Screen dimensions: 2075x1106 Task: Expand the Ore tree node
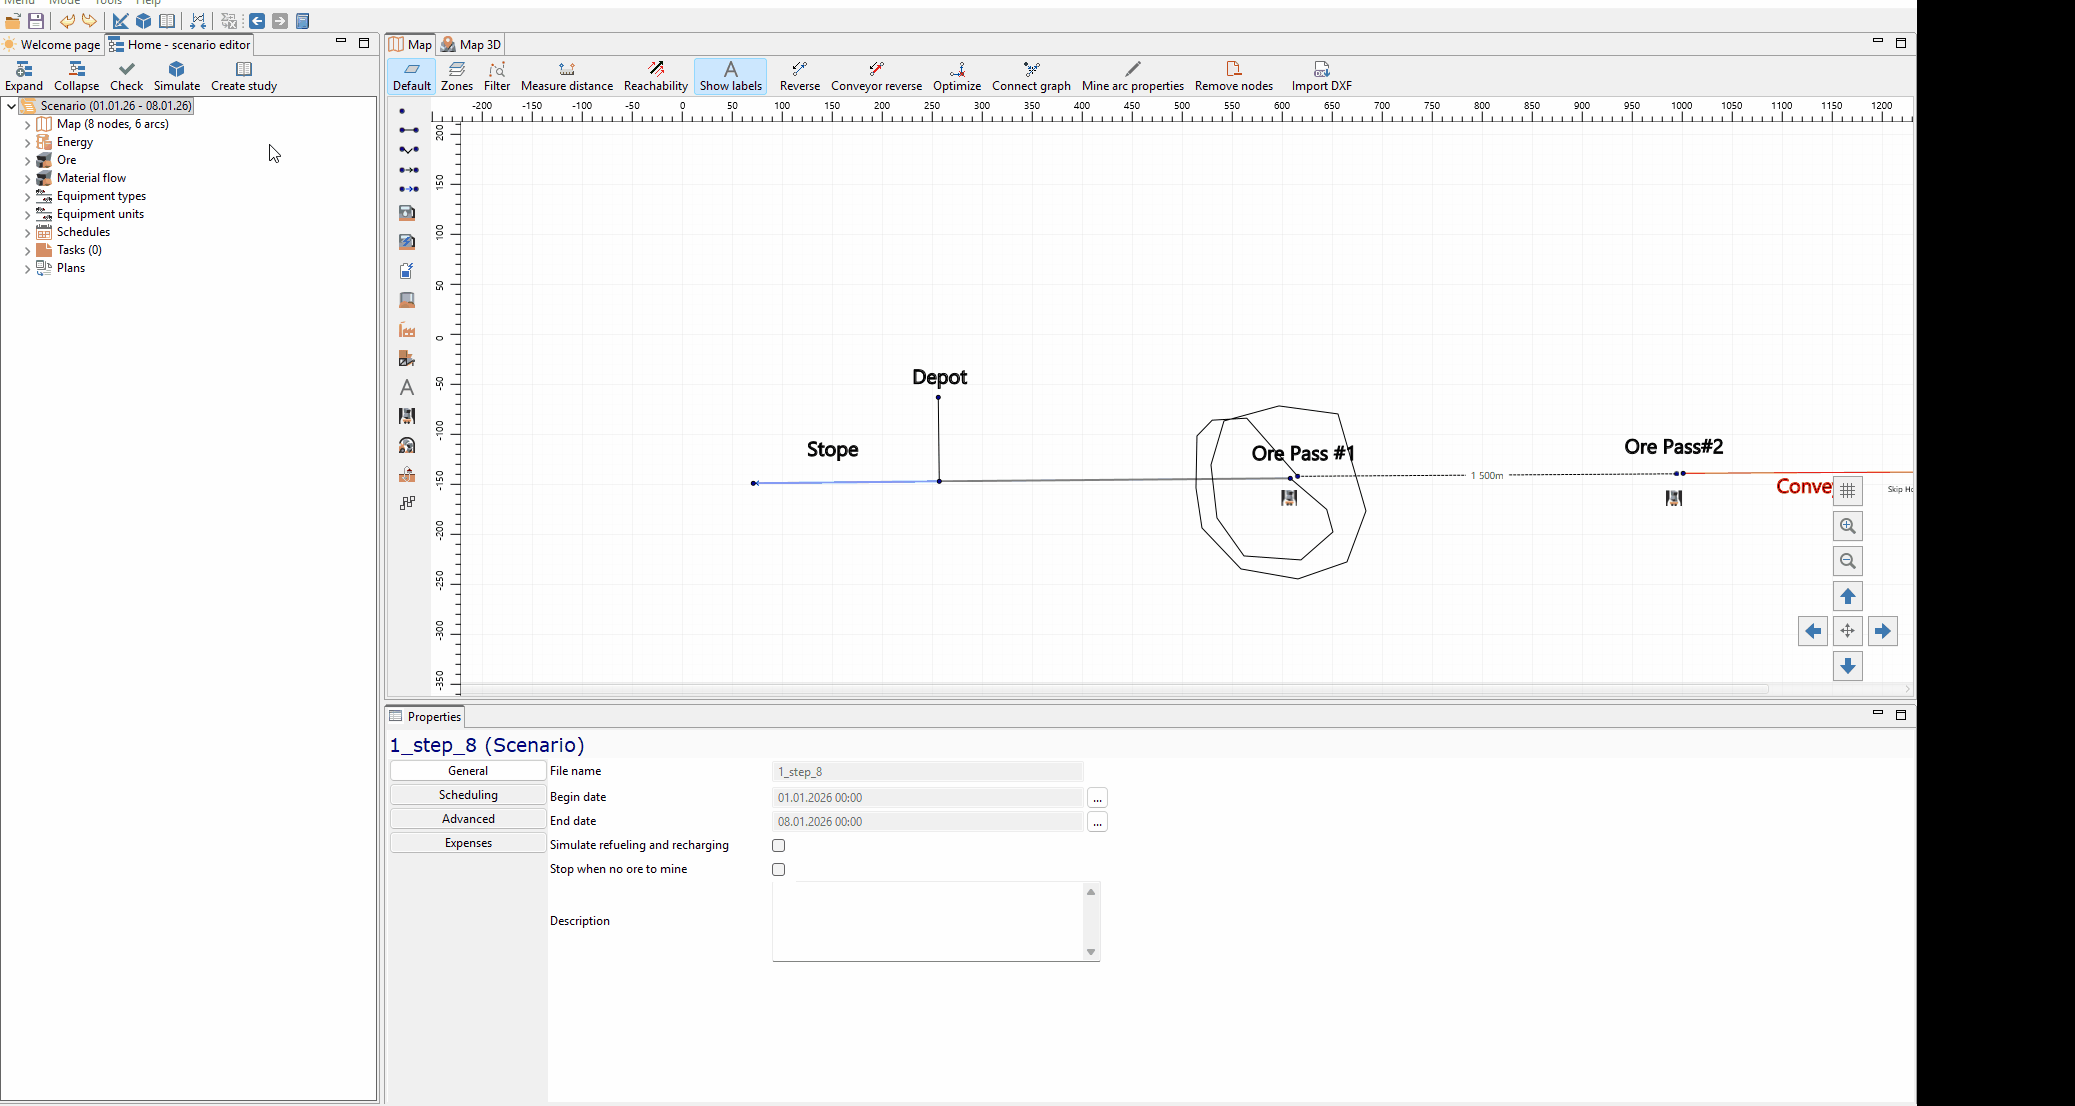pyautogui.click(x=27, y=161)
